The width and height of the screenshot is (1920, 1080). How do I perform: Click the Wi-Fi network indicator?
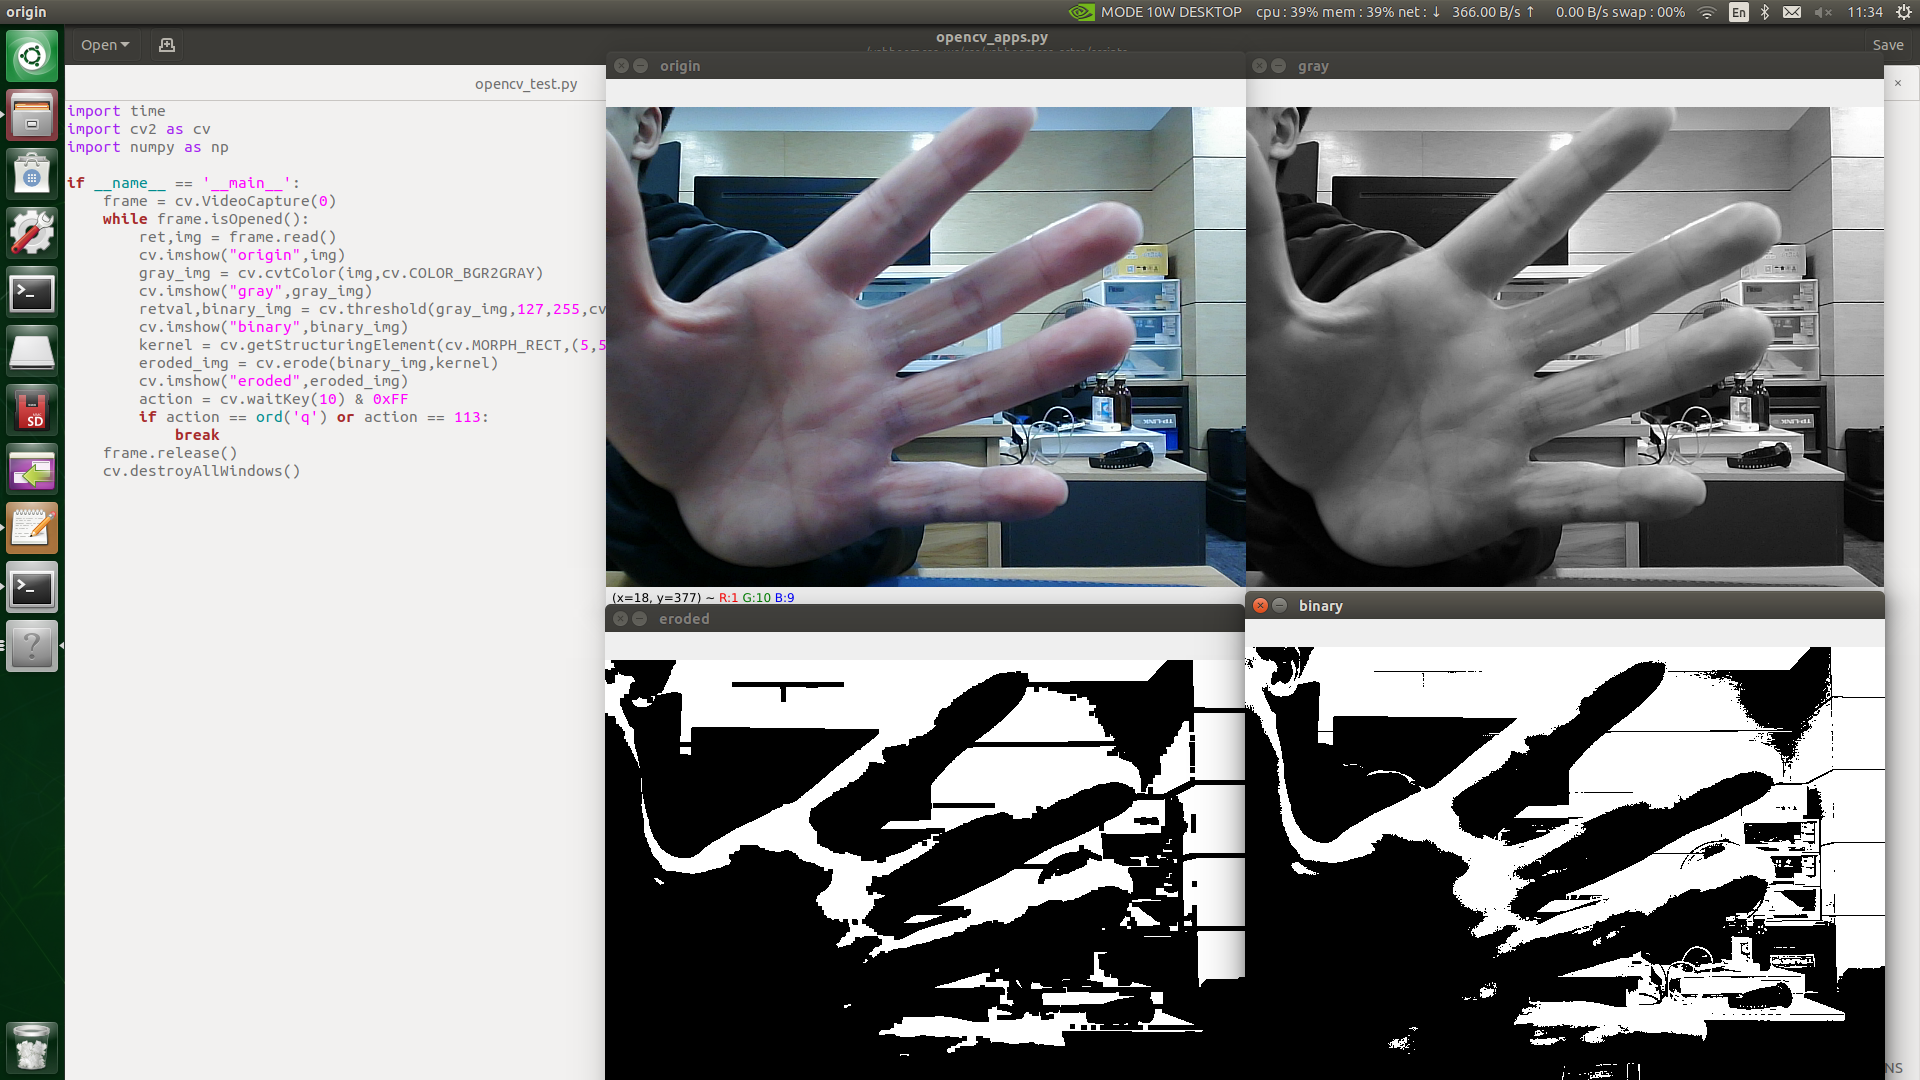coord(1707,12)
